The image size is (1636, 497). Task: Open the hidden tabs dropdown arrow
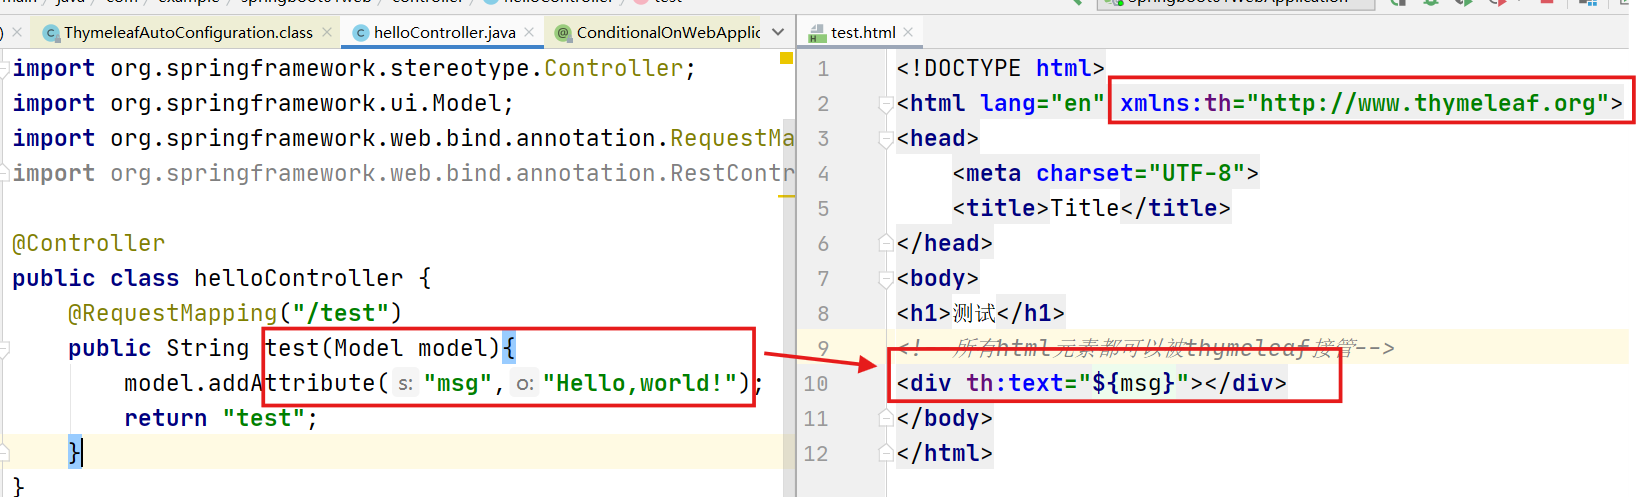(x=779, y=32)
